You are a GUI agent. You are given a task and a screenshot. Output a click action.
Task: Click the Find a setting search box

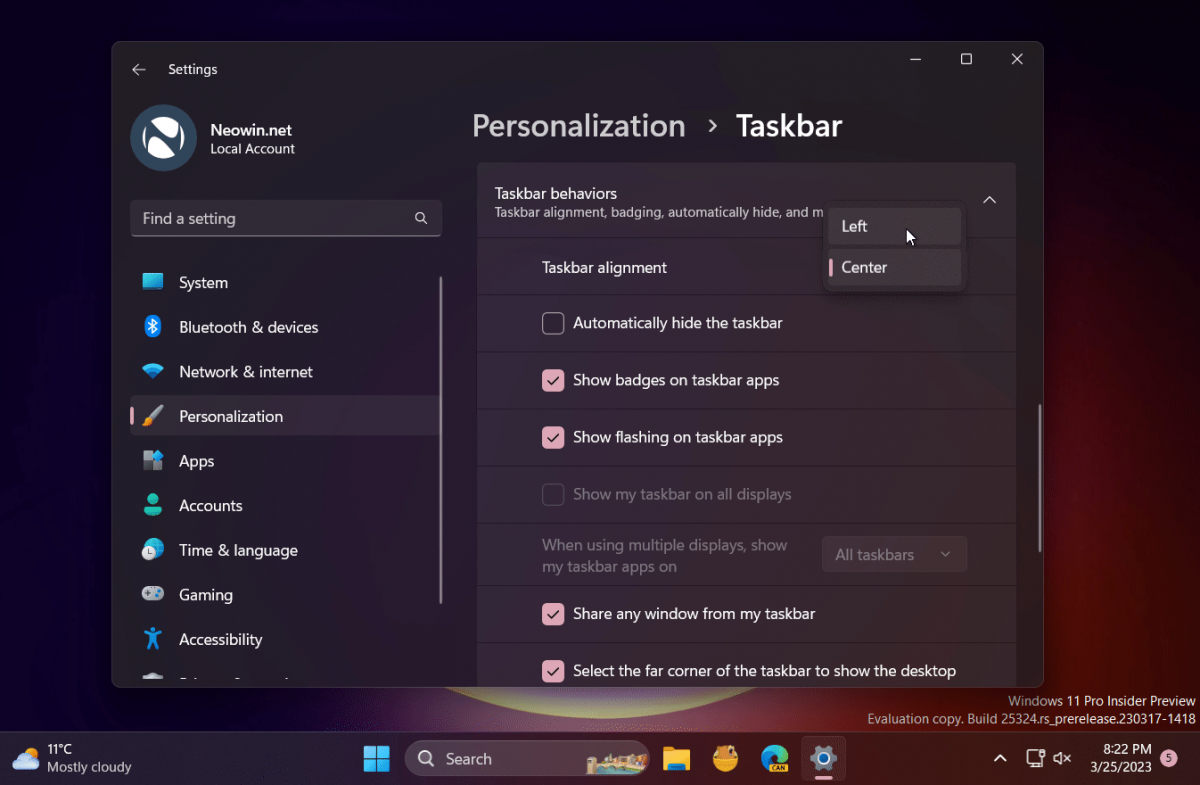tap(286, 218)
